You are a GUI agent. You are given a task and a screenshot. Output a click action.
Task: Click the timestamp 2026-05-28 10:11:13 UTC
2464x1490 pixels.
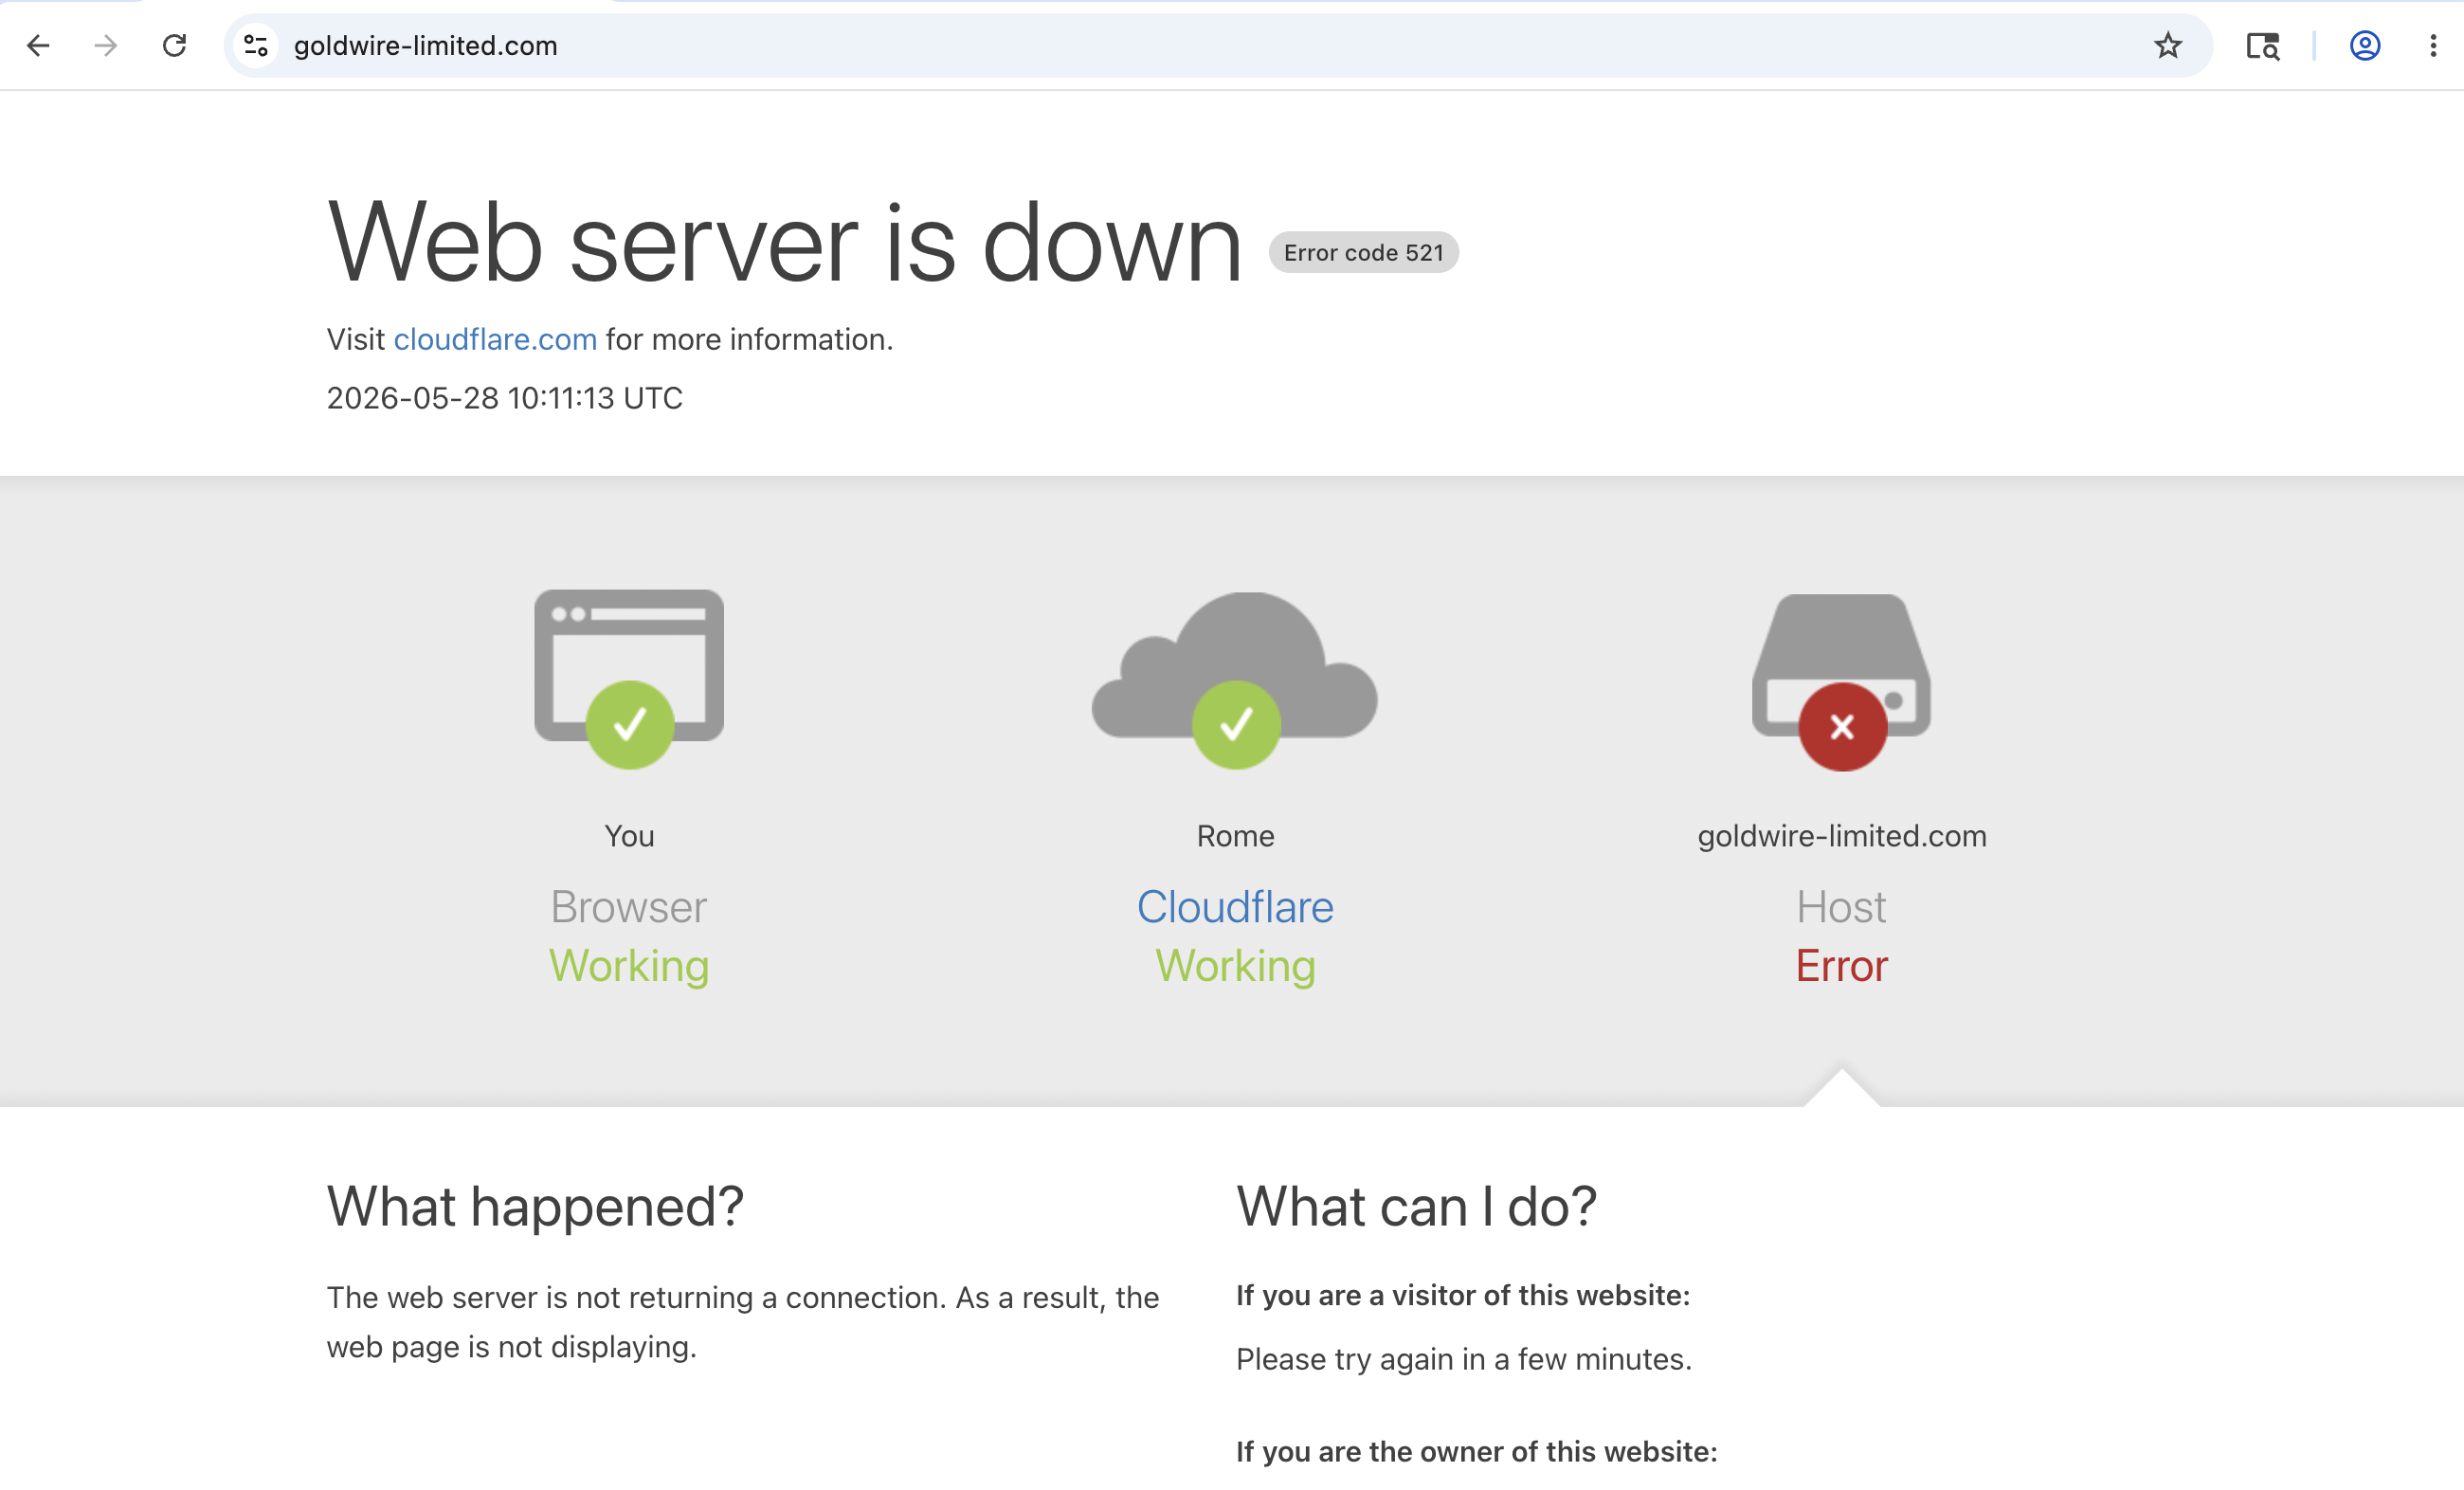pos(505,398)
